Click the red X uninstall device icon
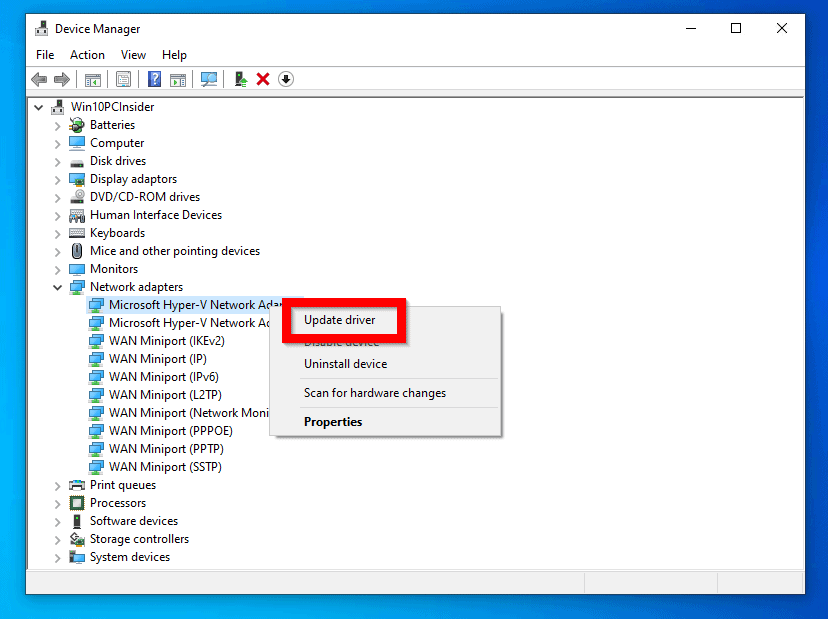The image size is (828, 619). [x=263, y=79]
